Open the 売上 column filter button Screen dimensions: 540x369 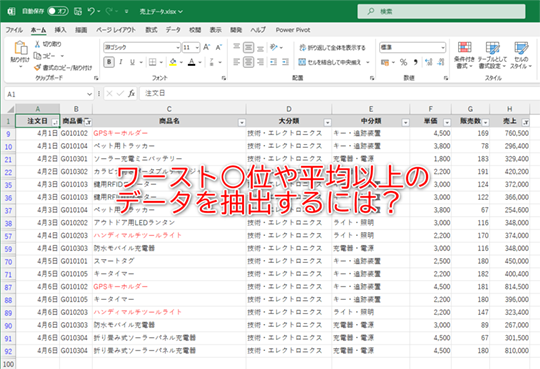526,122
